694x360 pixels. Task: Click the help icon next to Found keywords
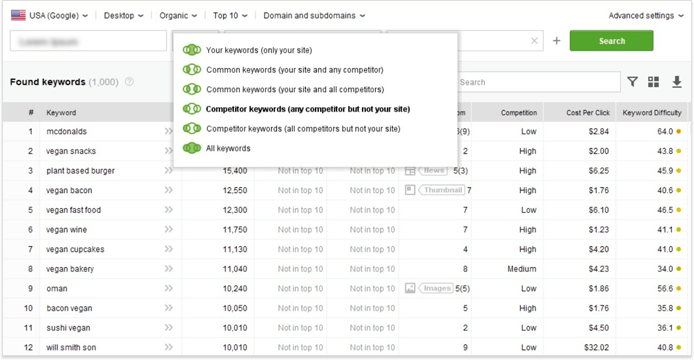tap(129, 82)
